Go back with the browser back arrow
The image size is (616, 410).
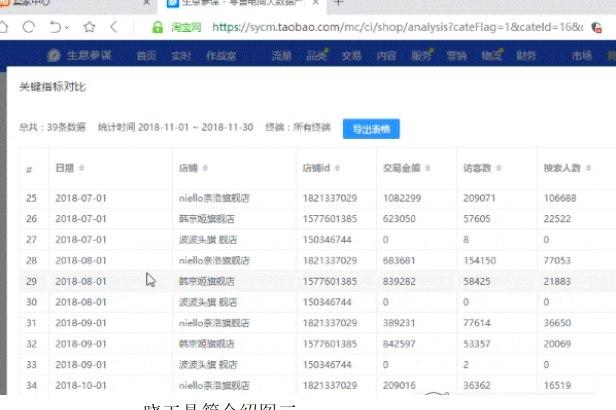coord(114,27)
